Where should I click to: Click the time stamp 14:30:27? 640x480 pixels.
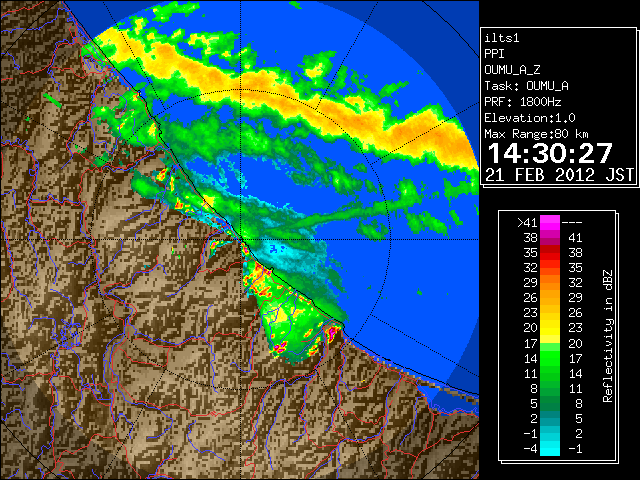pyautogui.click(x=550, y=153)
